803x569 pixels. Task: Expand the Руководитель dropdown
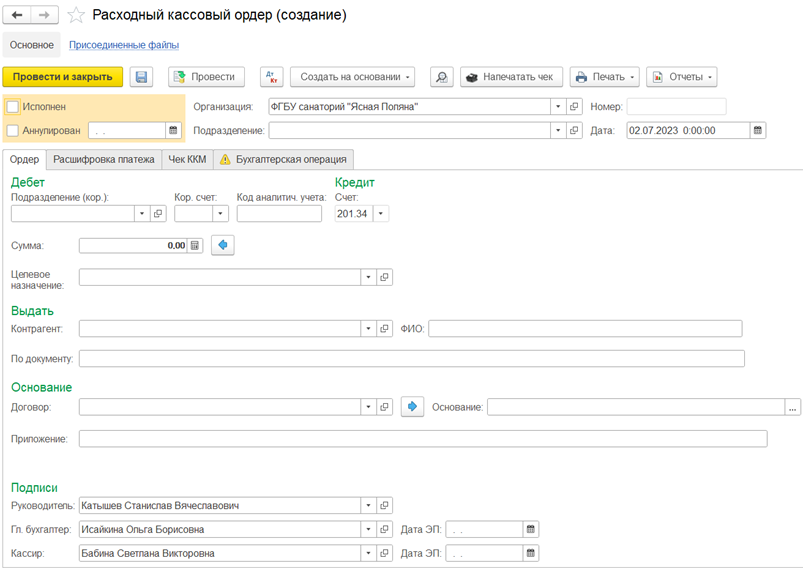368,505
